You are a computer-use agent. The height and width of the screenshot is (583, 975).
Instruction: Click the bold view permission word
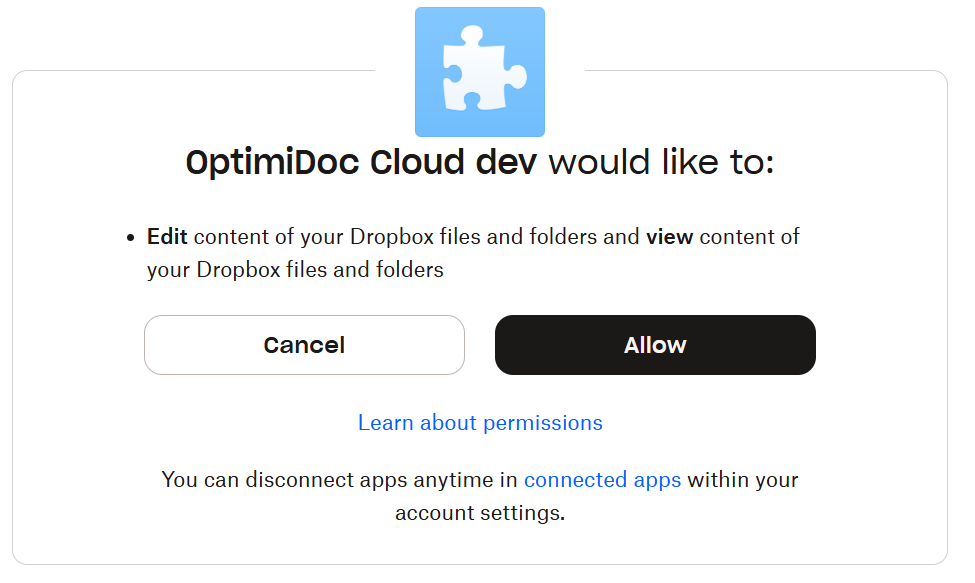click(x=669, y=237)
